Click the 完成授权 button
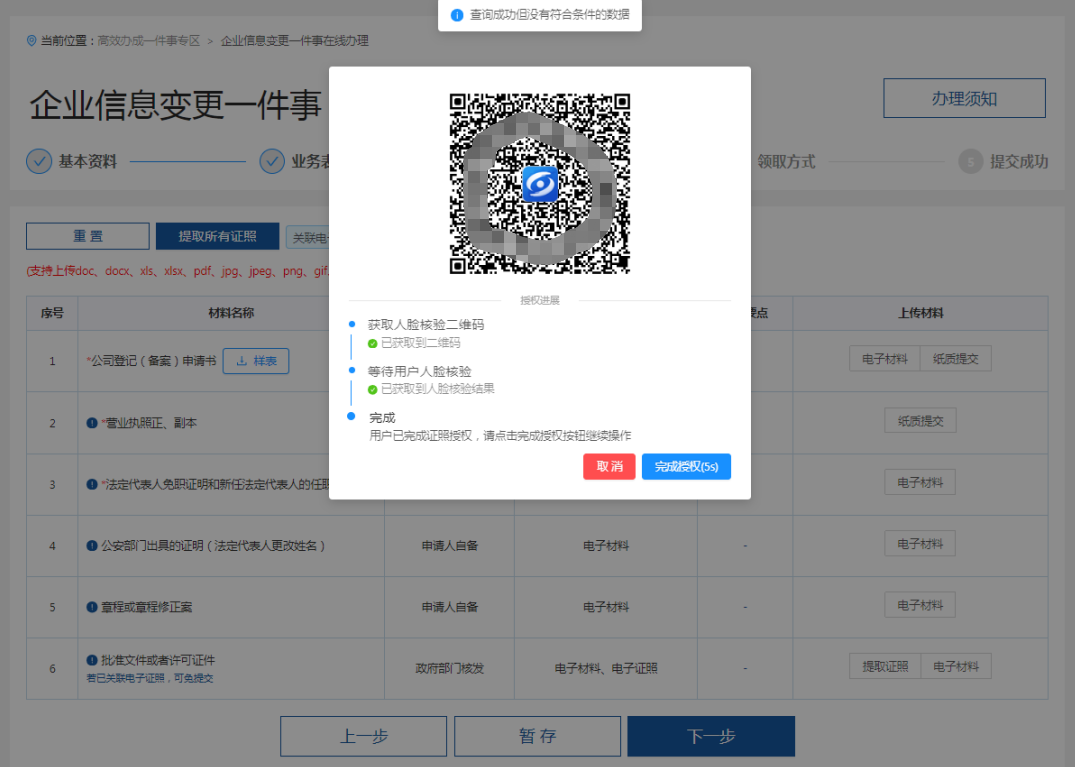Image resolution: width=1075 pixels, height=767 pixels. (x=686, y=467)
